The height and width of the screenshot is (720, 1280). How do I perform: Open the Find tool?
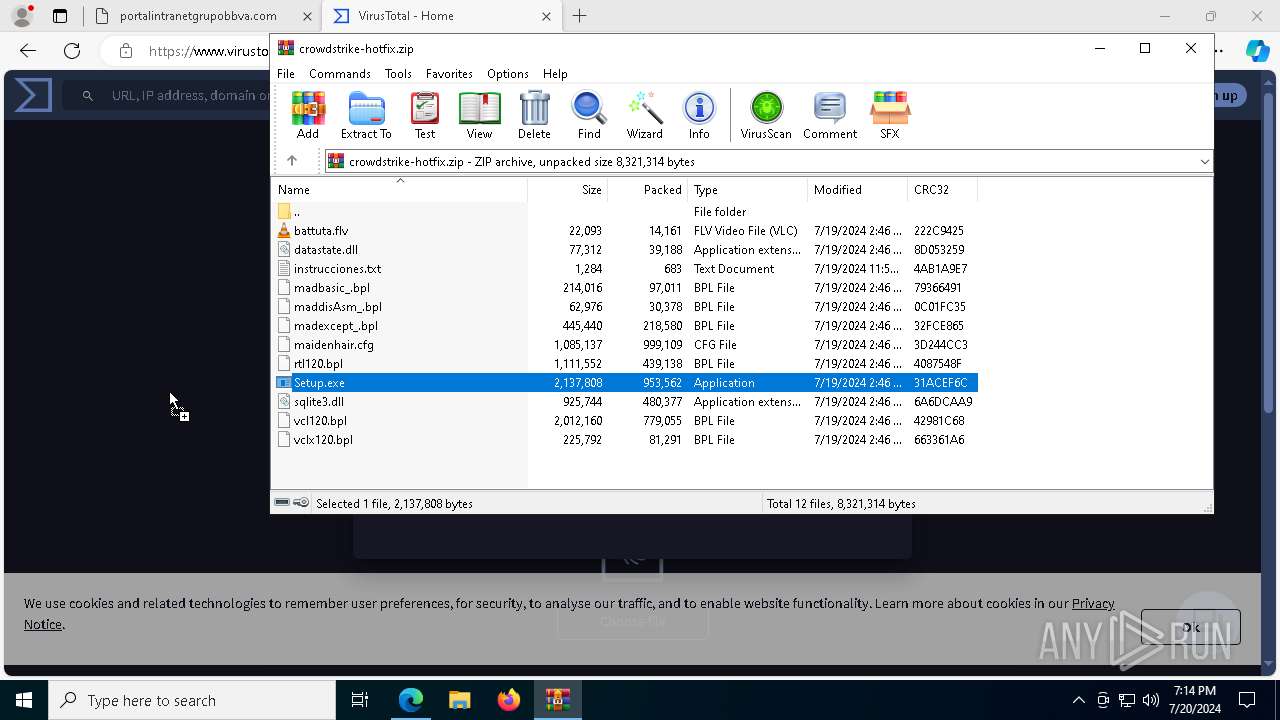589,115
